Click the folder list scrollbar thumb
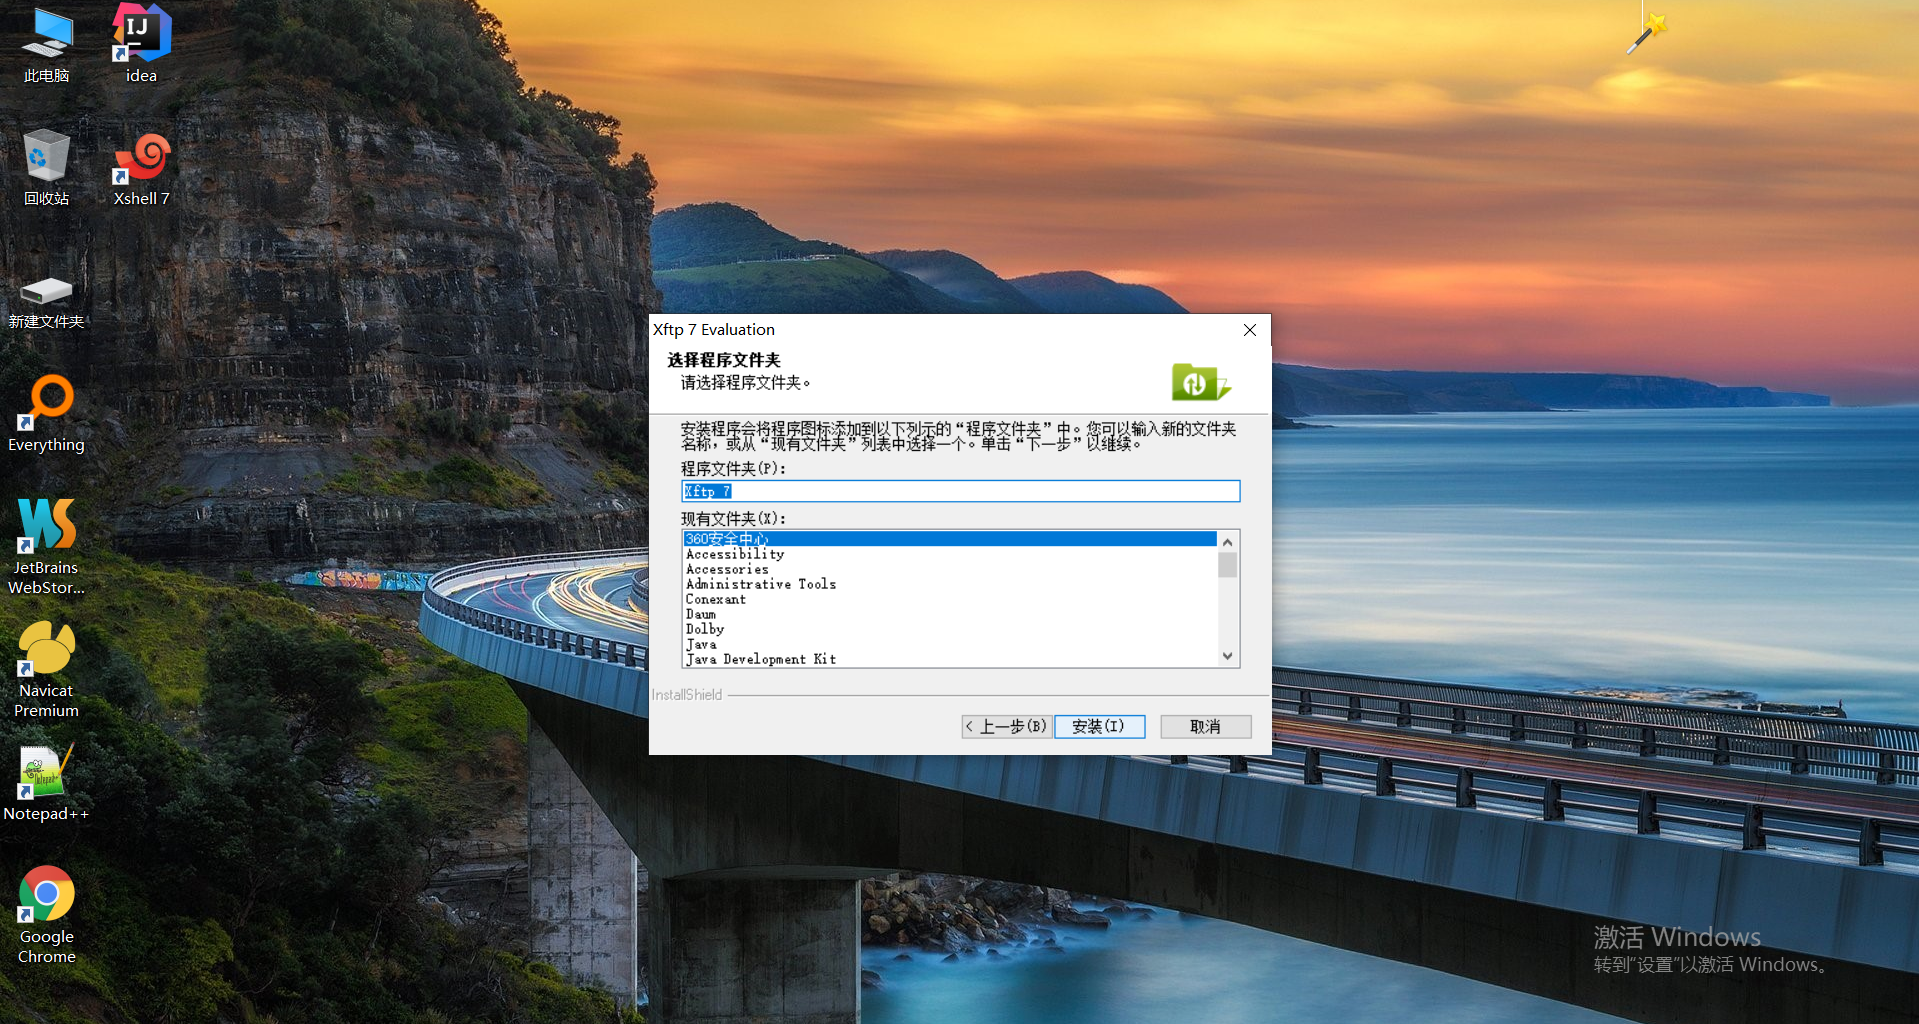This screenshot has height=1024, width=1919. click(1228, 565)
